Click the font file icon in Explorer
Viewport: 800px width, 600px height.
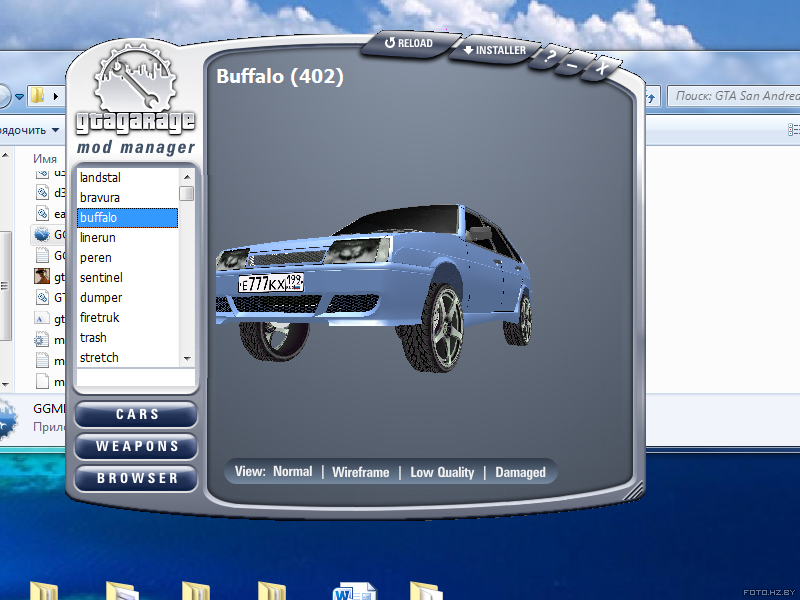coord(42,318)
